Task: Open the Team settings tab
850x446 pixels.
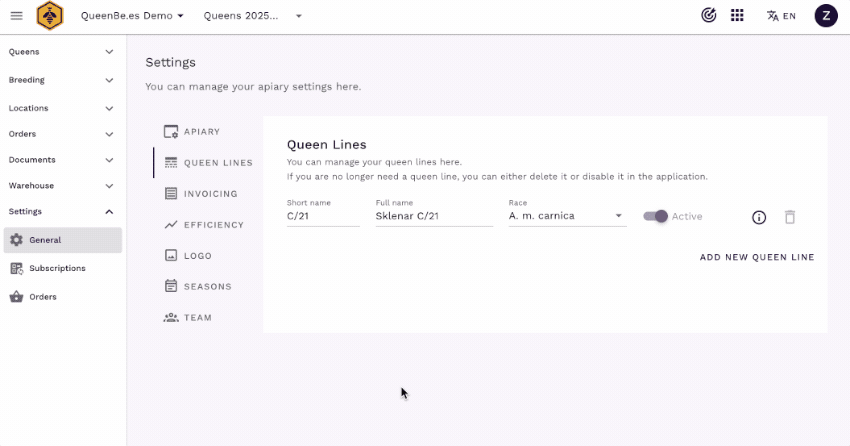Action: point(188,318)
